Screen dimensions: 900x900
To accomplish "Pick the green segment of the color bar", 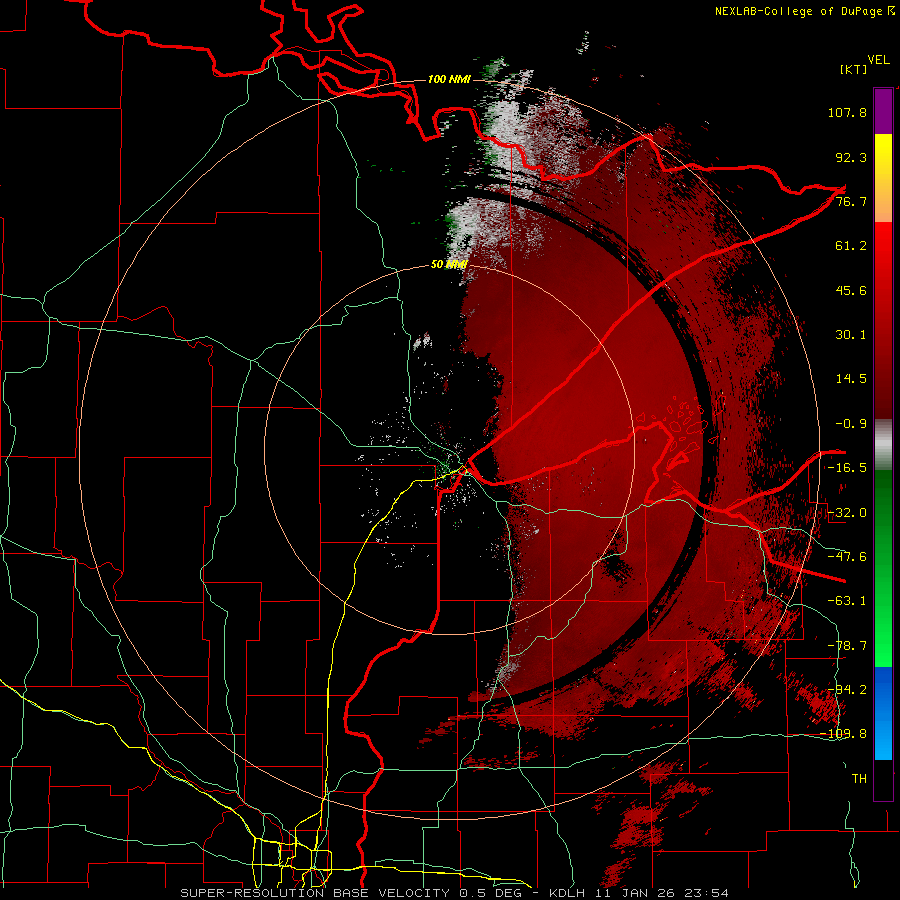I will point(883,568).
